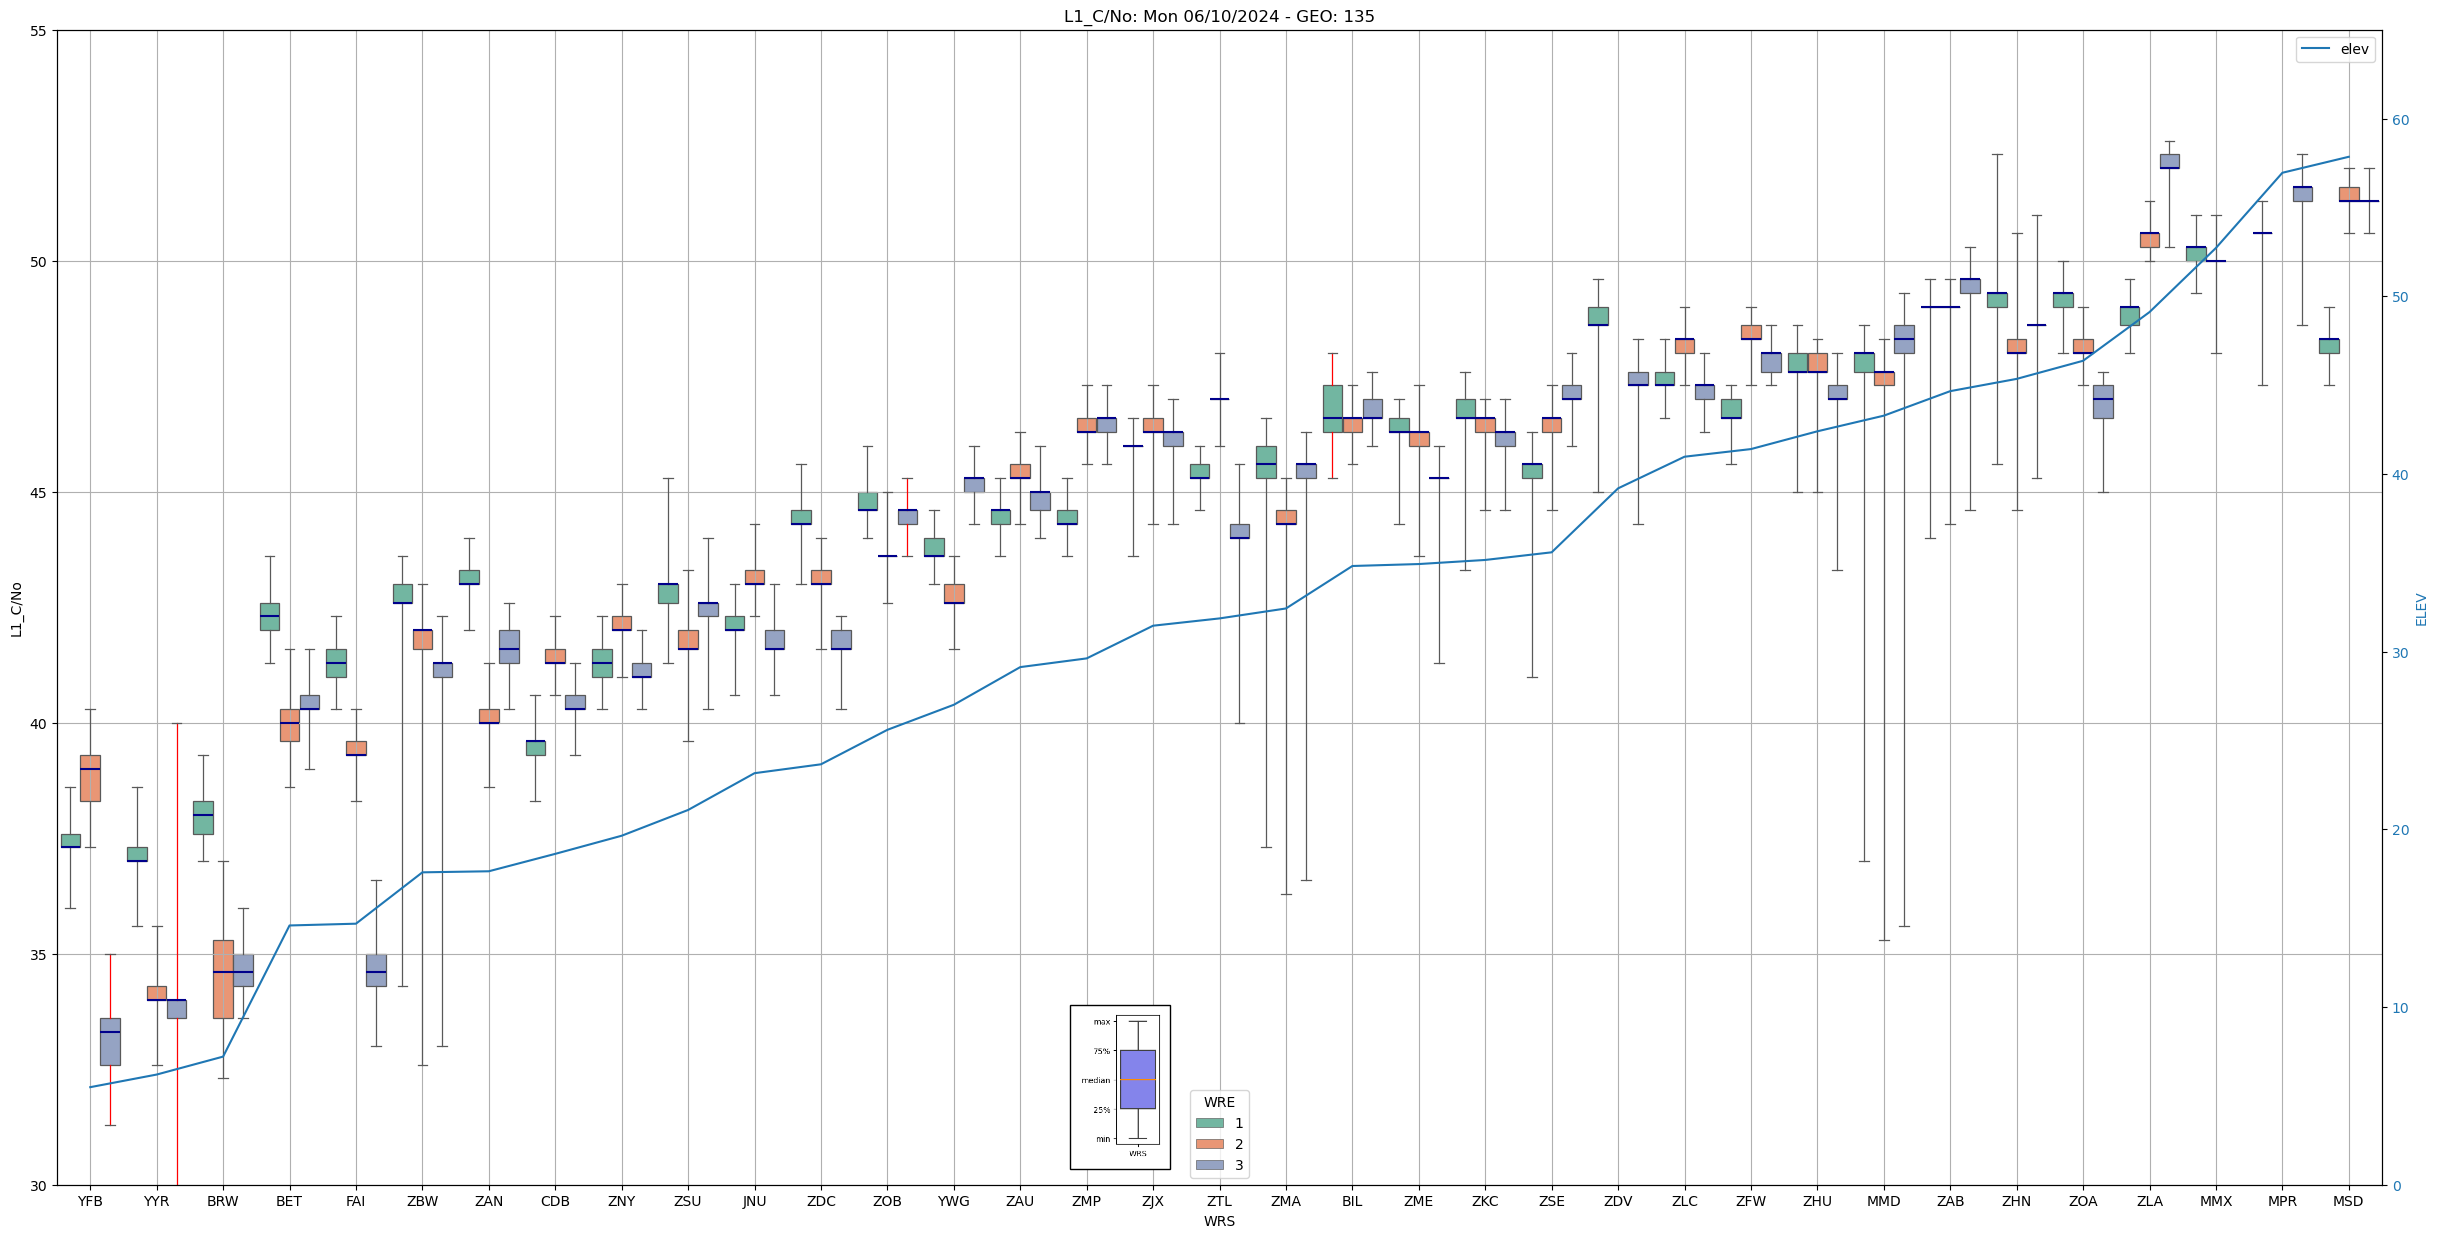Select the ZLC x-axis label

click(x=1685, y=1201)
